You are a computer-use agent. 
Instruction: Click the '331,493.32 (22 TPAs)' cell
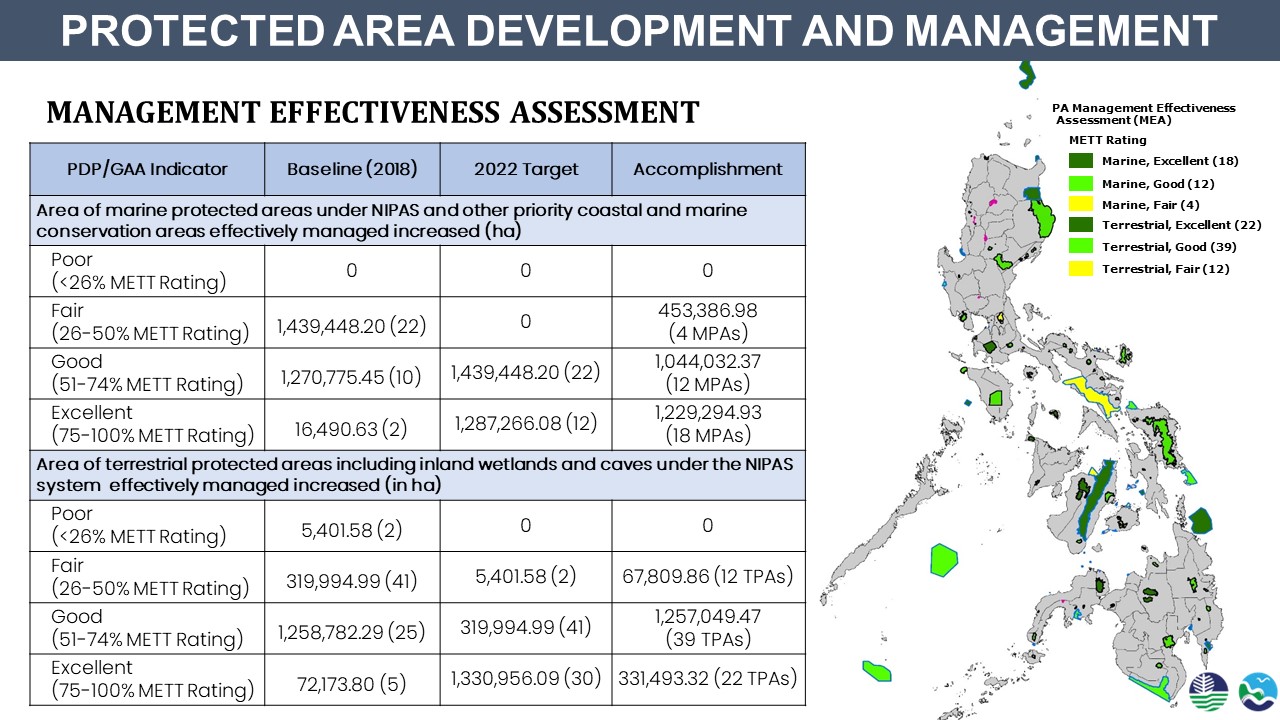708,680
